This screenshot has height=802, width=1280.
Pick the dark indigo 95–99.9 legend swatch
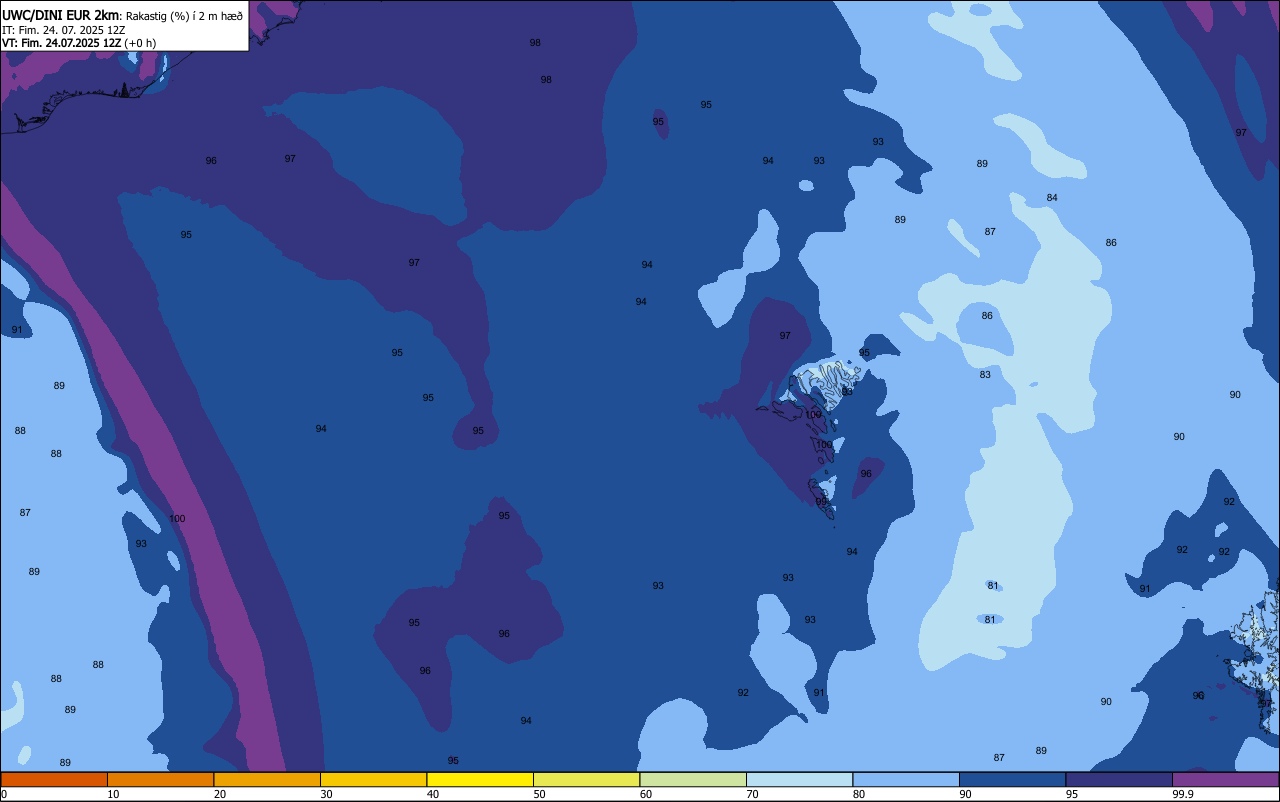(x=1119, y=779)
